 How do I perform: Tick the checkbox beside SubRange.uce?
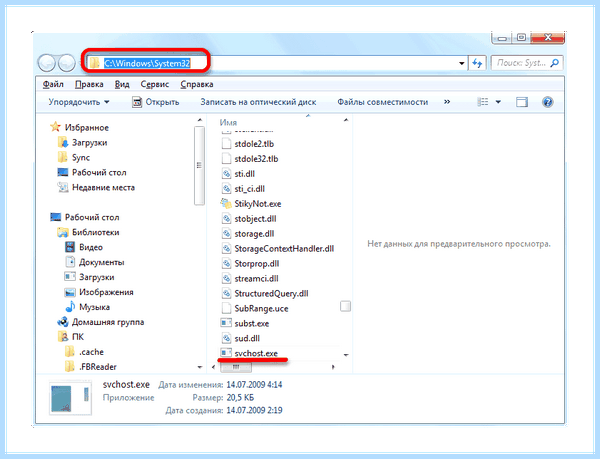[x=345, y=306]
